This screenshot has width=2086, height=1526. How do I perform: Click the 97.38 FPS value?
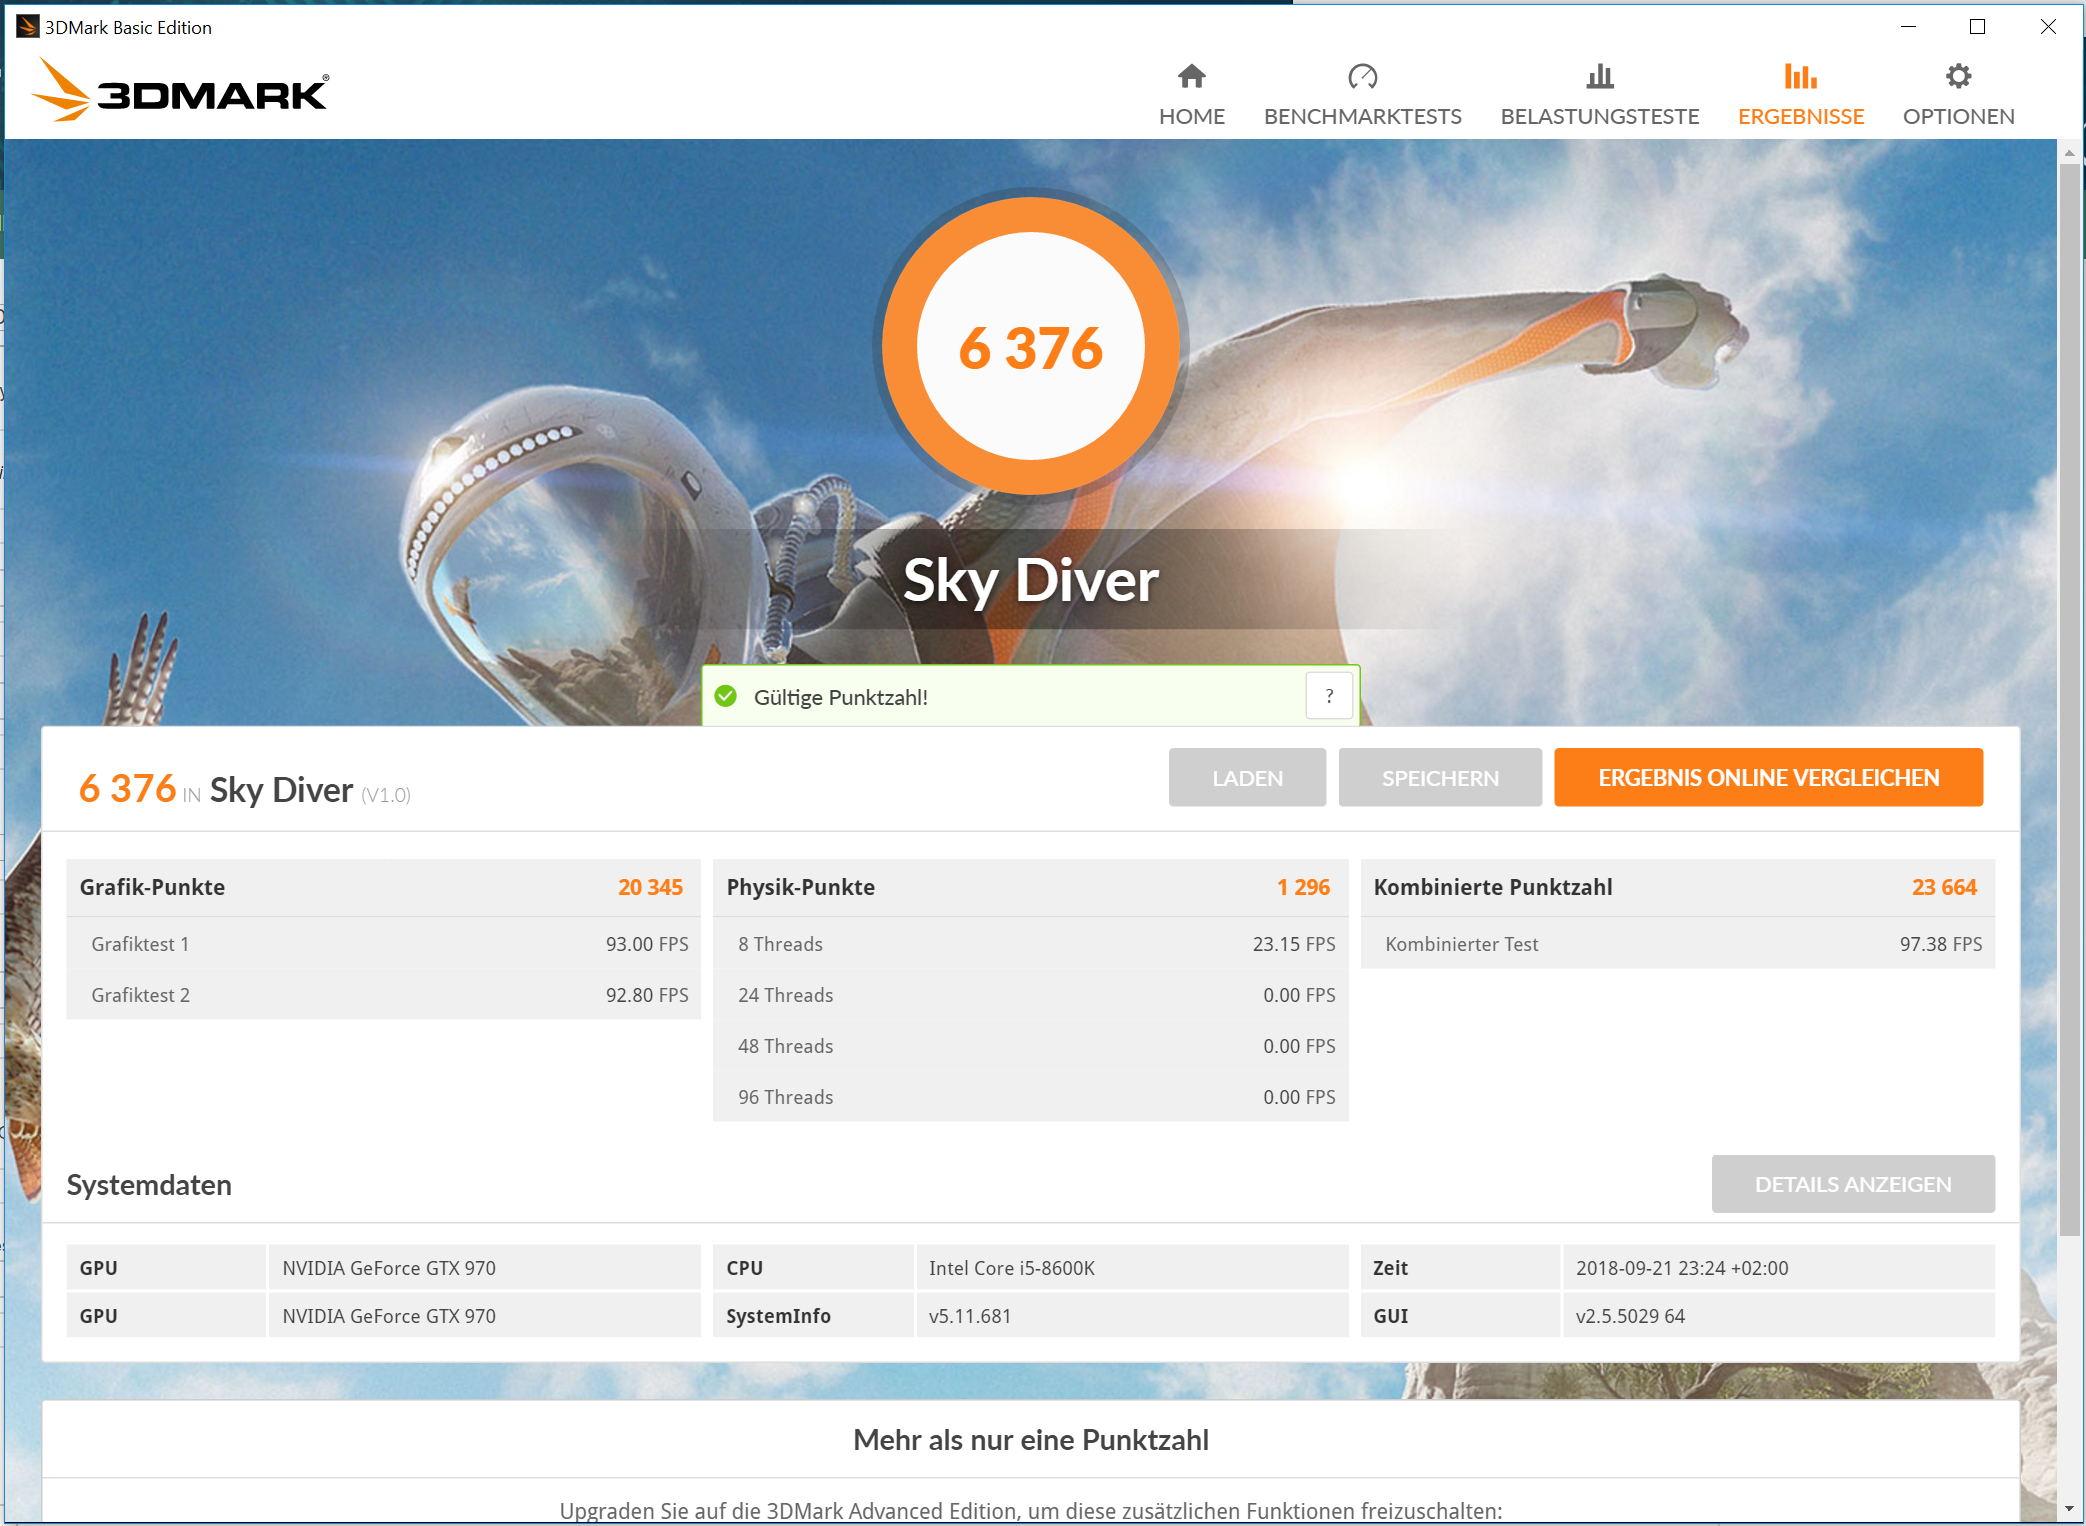pyautogui.click(x=1940, y=944)
